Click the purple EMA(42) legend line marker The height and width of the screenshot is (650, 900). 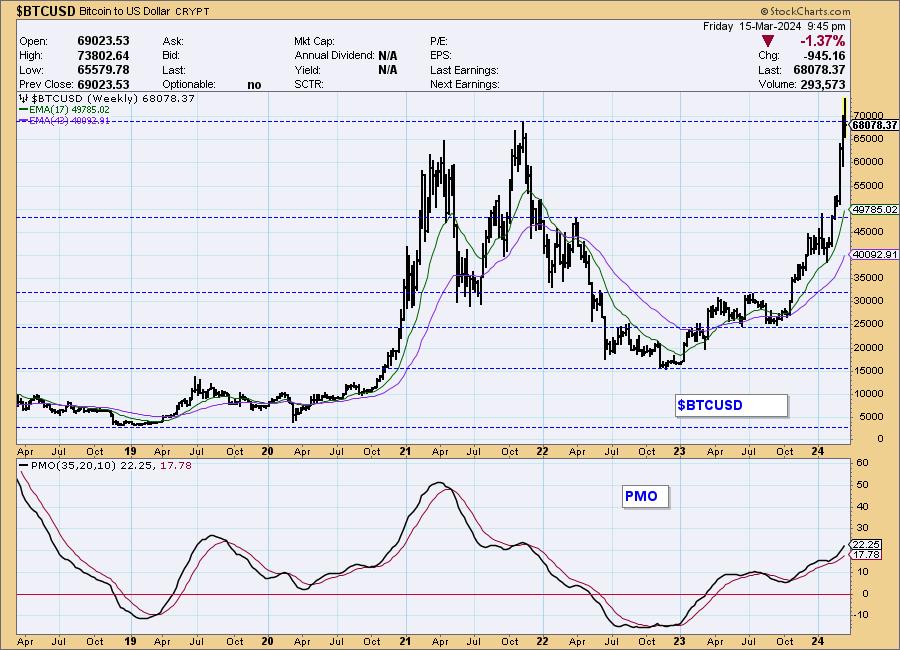tap(24, 121)
